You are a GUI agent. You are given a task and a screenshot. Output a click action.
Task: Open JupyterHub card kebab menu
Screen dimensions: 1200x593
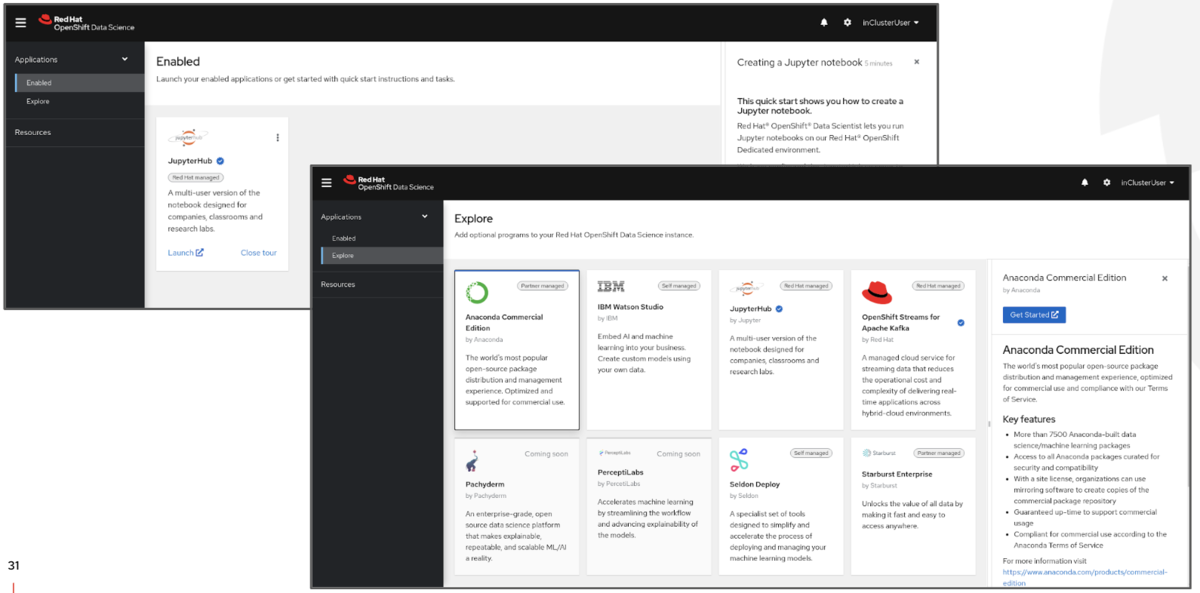coord(277,138)
